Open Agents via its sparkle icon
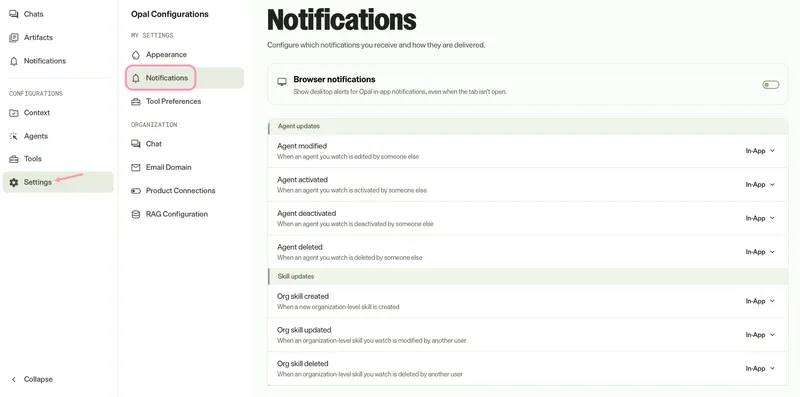800x397 pixels. (14, 136)
